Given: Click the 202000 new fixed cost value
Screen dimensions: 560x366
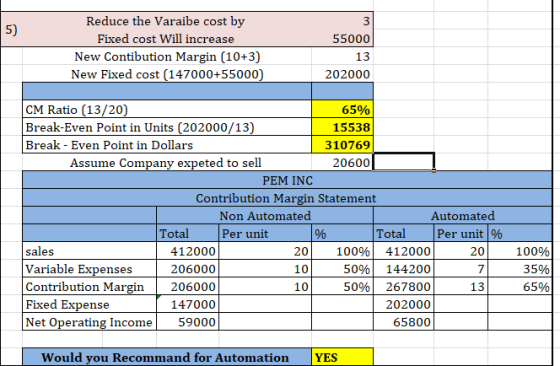Looking at the screenshot, I should pos(342,74).
